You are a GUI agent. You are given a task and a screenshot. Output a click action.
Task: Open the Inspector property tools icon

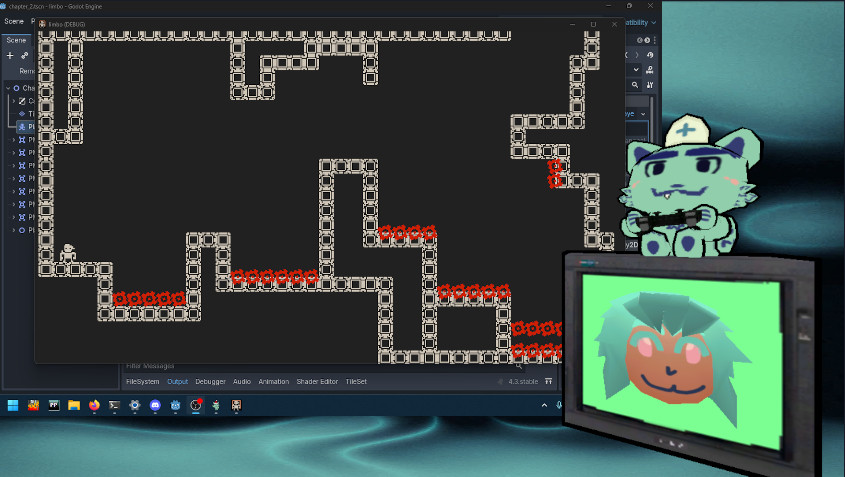click(x=650, y=85)
